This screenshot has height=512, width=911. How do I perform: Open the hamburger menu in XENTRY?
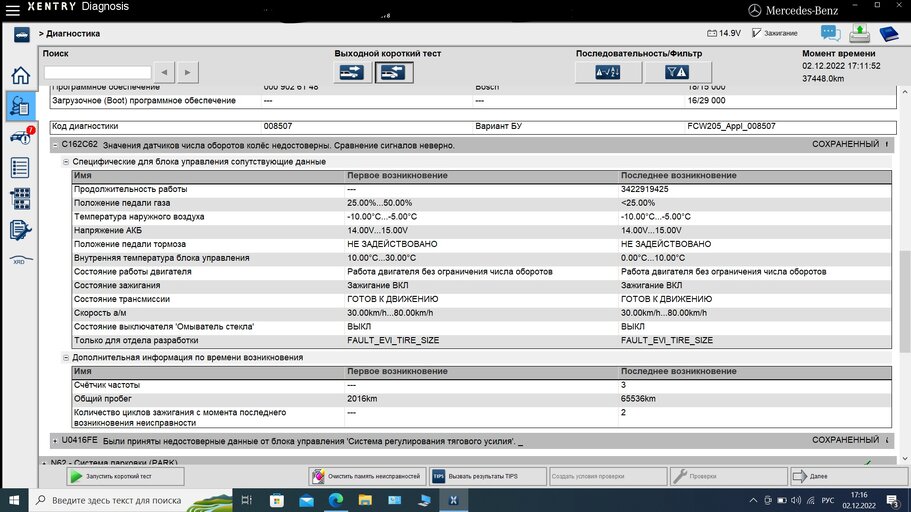(x=12, y=9)
